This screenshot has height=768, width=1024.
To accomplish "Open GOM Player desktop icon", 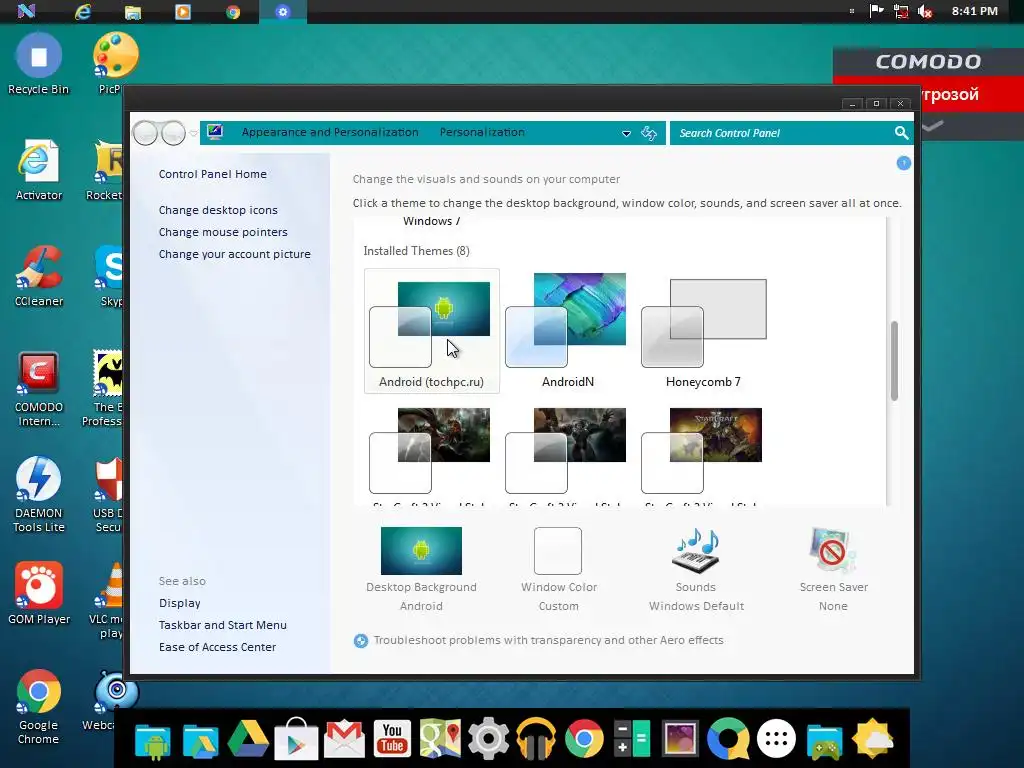I will [x=39, y=593].
